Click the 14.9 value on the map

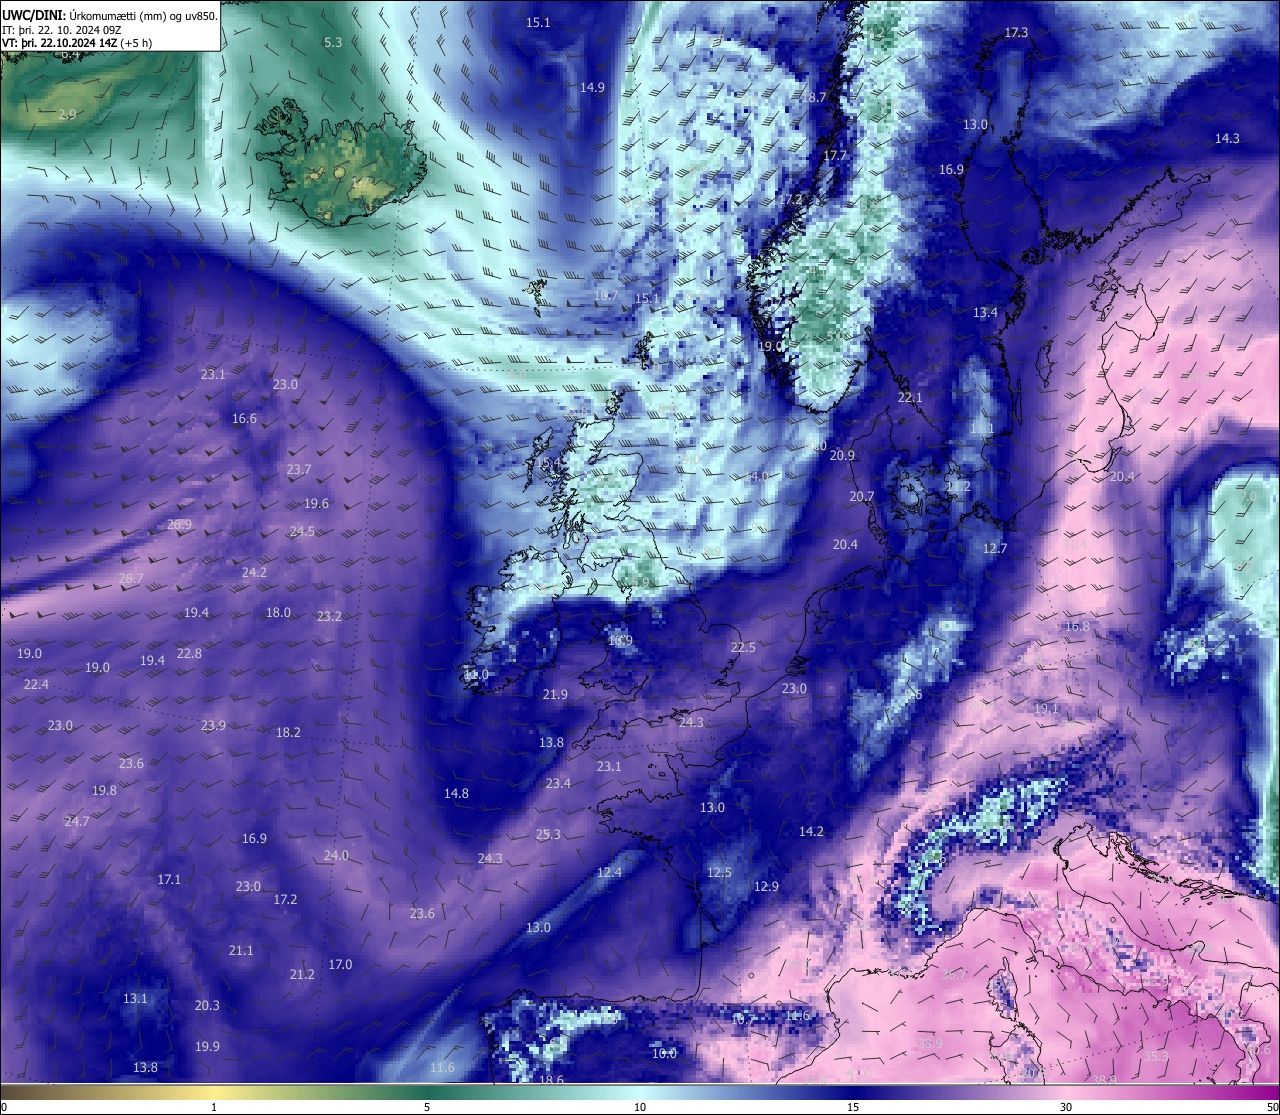click(592, 88)
